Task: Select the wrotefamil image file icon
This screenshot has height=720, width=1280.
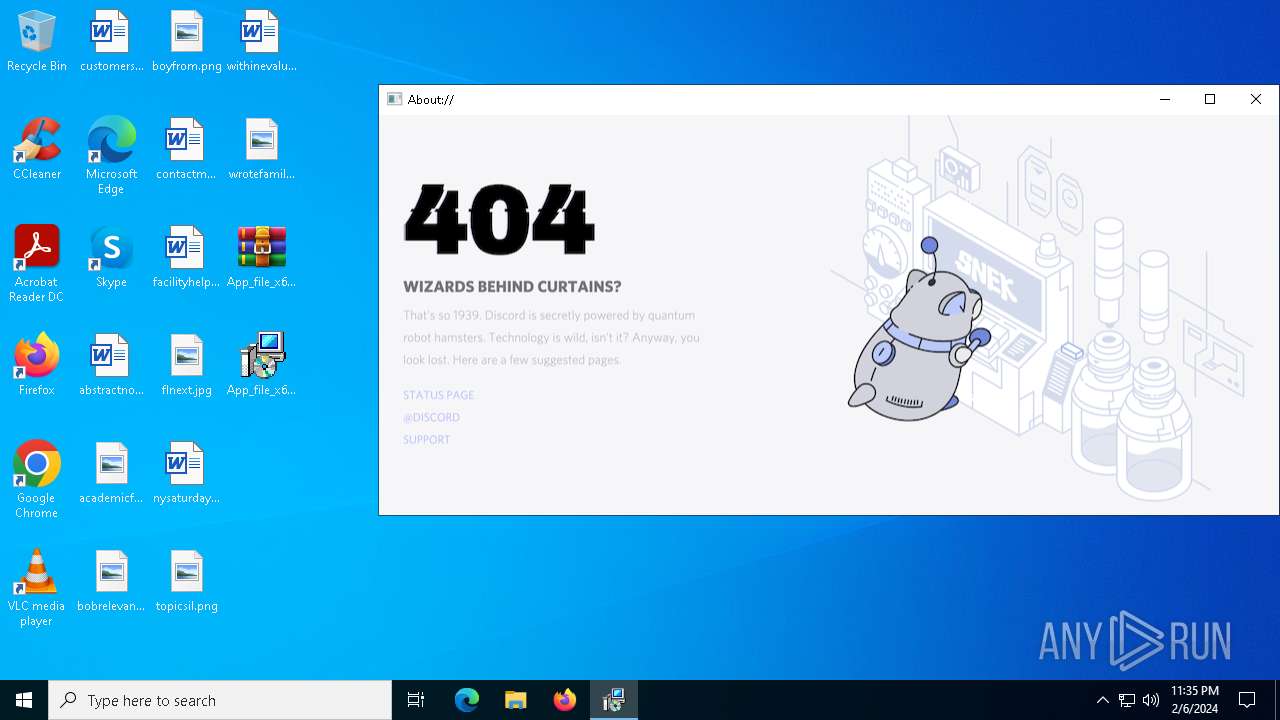Action: 261,150
